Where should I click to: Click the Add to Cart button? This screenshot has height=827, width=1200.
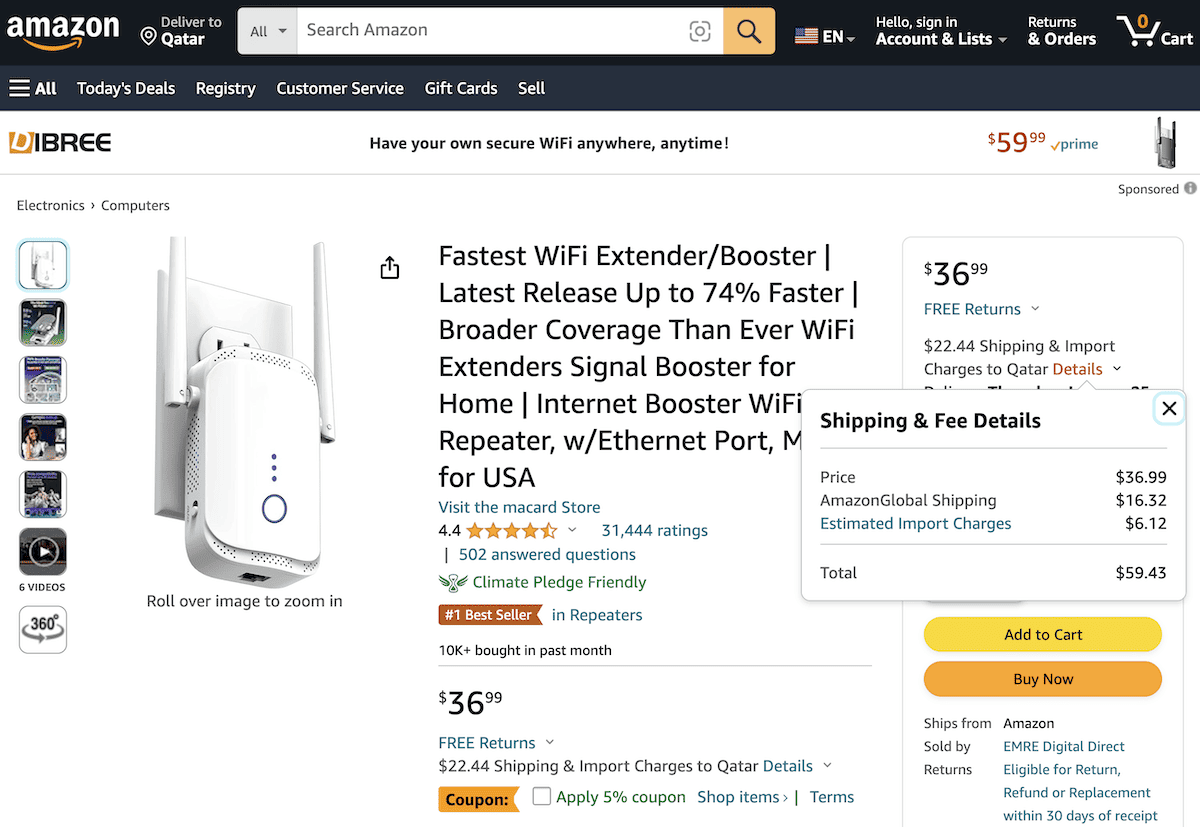pyautogui.click(x=1042, y=634)
